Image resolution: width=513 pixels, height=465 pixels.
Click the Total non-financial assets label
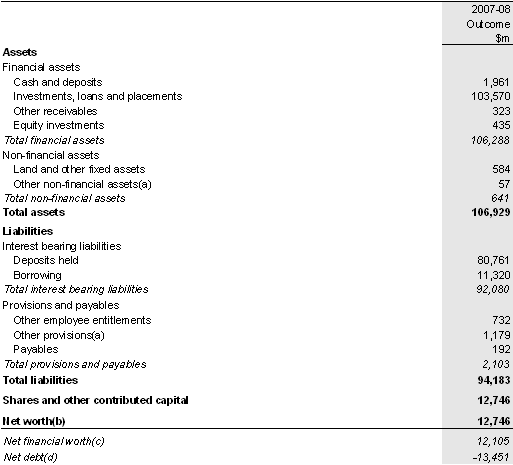65,198
